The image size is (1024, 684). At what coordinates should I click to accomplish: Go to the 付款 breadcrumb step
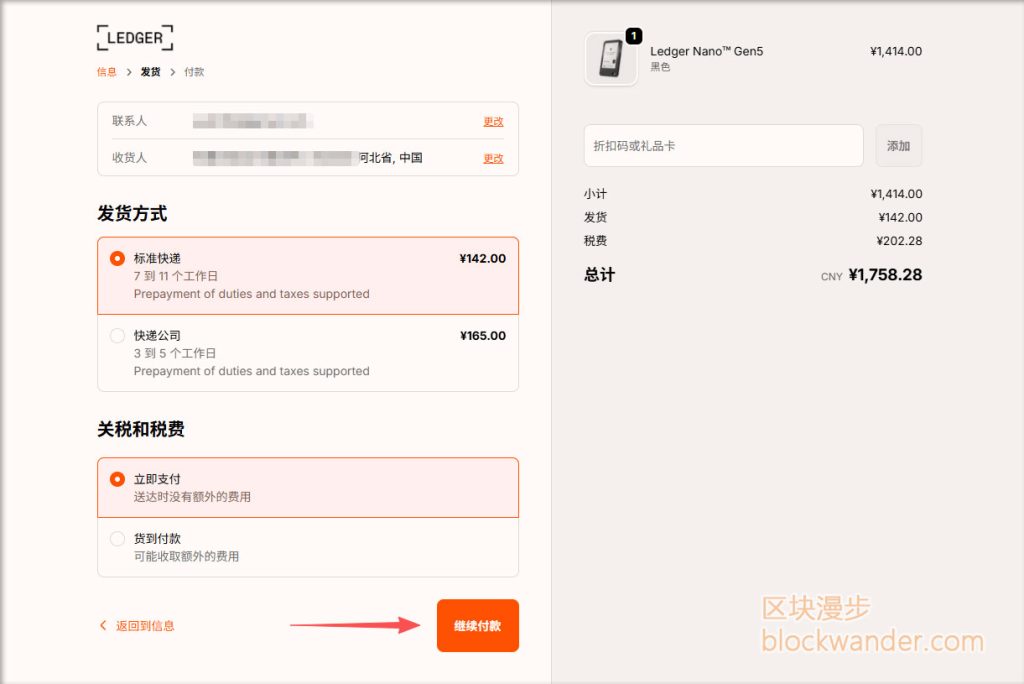(194, 72)
